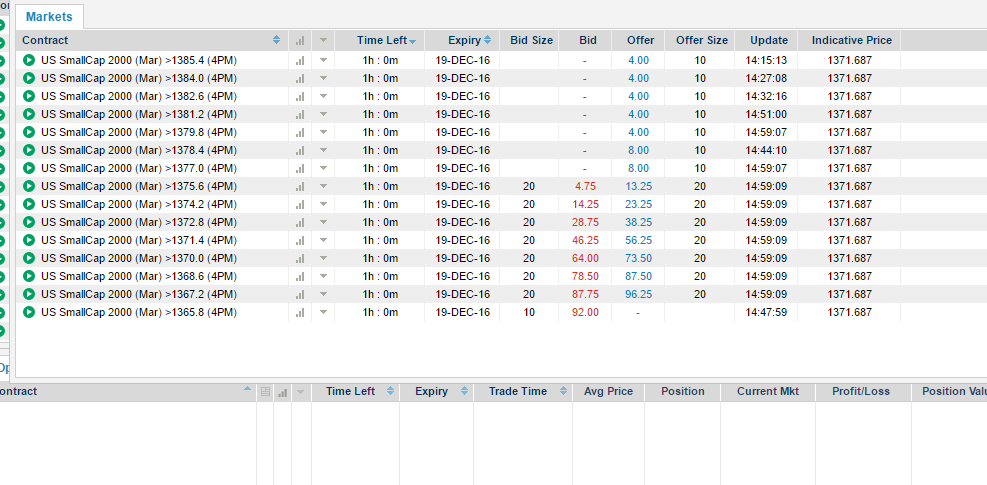Click bid price 92.00 for >1365.8
This screenshot has height=485, width=987.
point(585,312)
